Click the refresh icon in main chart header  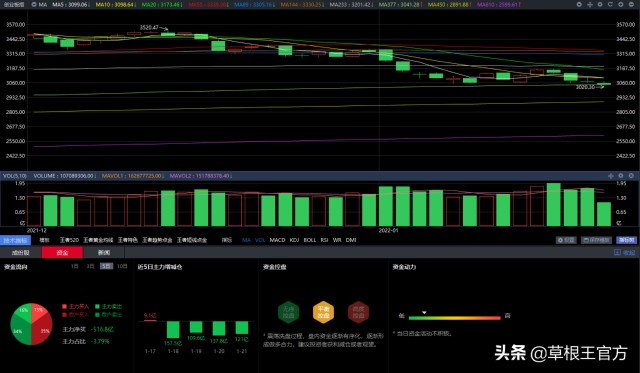pos(610,4)
